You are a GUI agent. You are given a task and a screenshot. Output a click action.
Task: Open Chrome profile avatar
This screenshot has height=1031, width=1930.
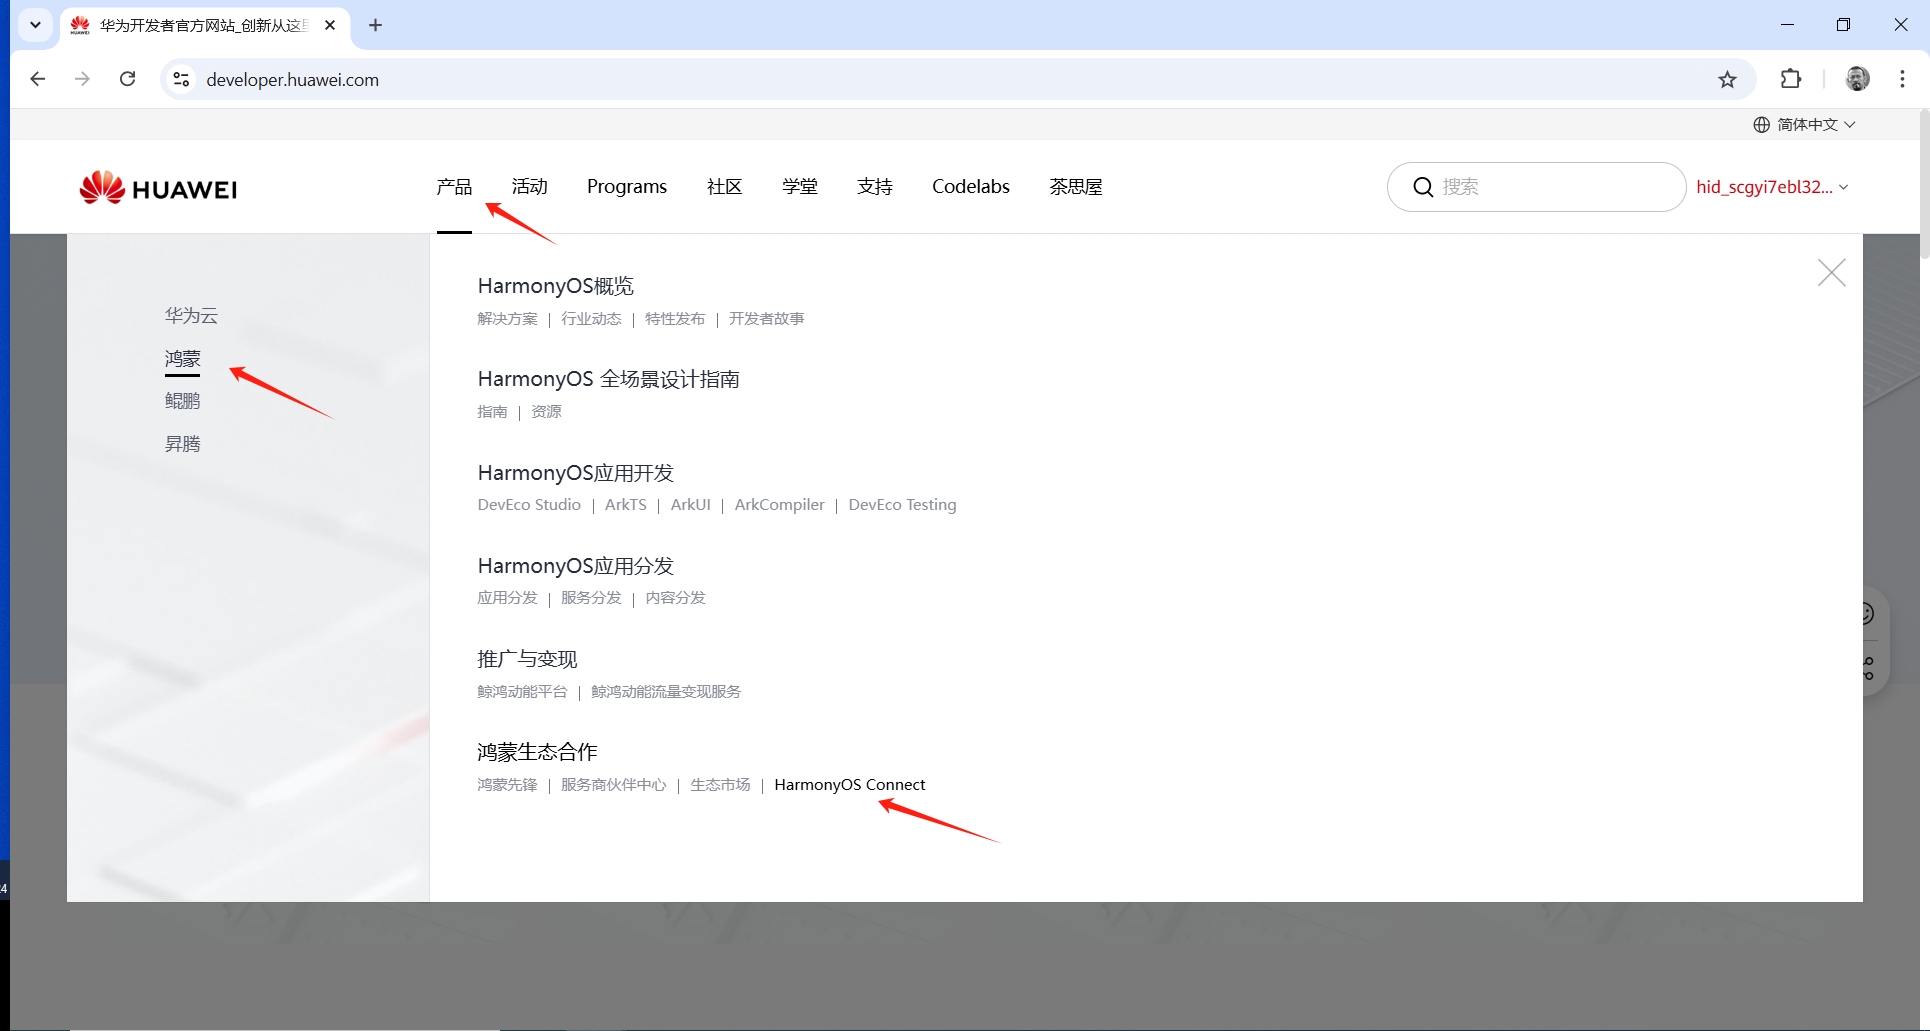(1858, 79)
